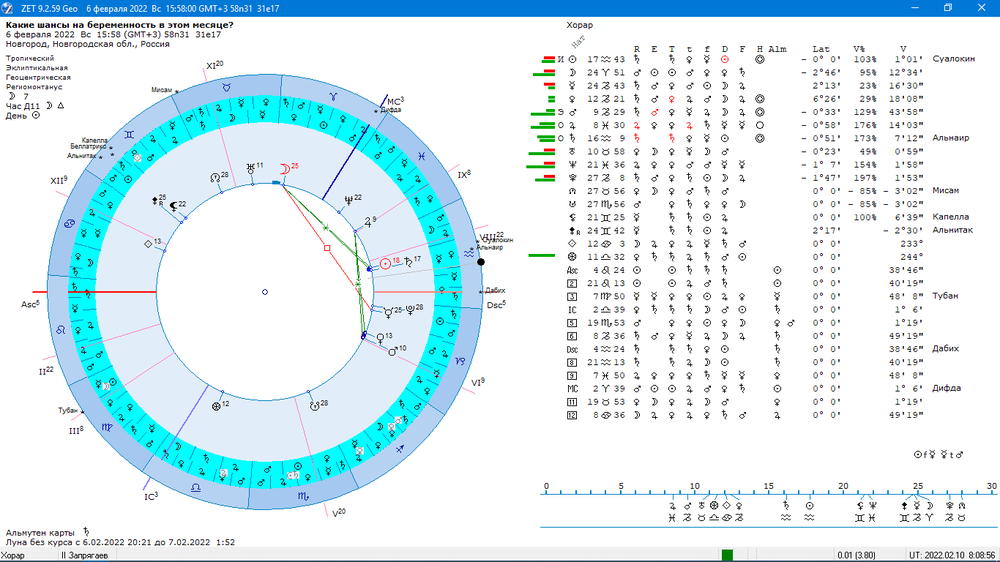Click 'Хорар' in the status bar
1000x562 pixels.
(13, 556)
